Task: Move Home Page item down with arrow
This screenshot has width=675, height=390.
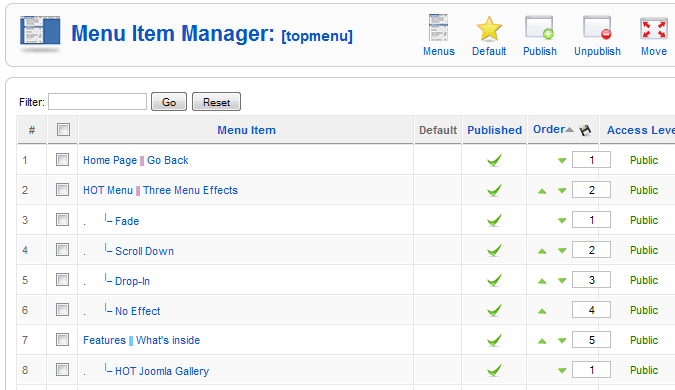Action: tap(562, 161)
